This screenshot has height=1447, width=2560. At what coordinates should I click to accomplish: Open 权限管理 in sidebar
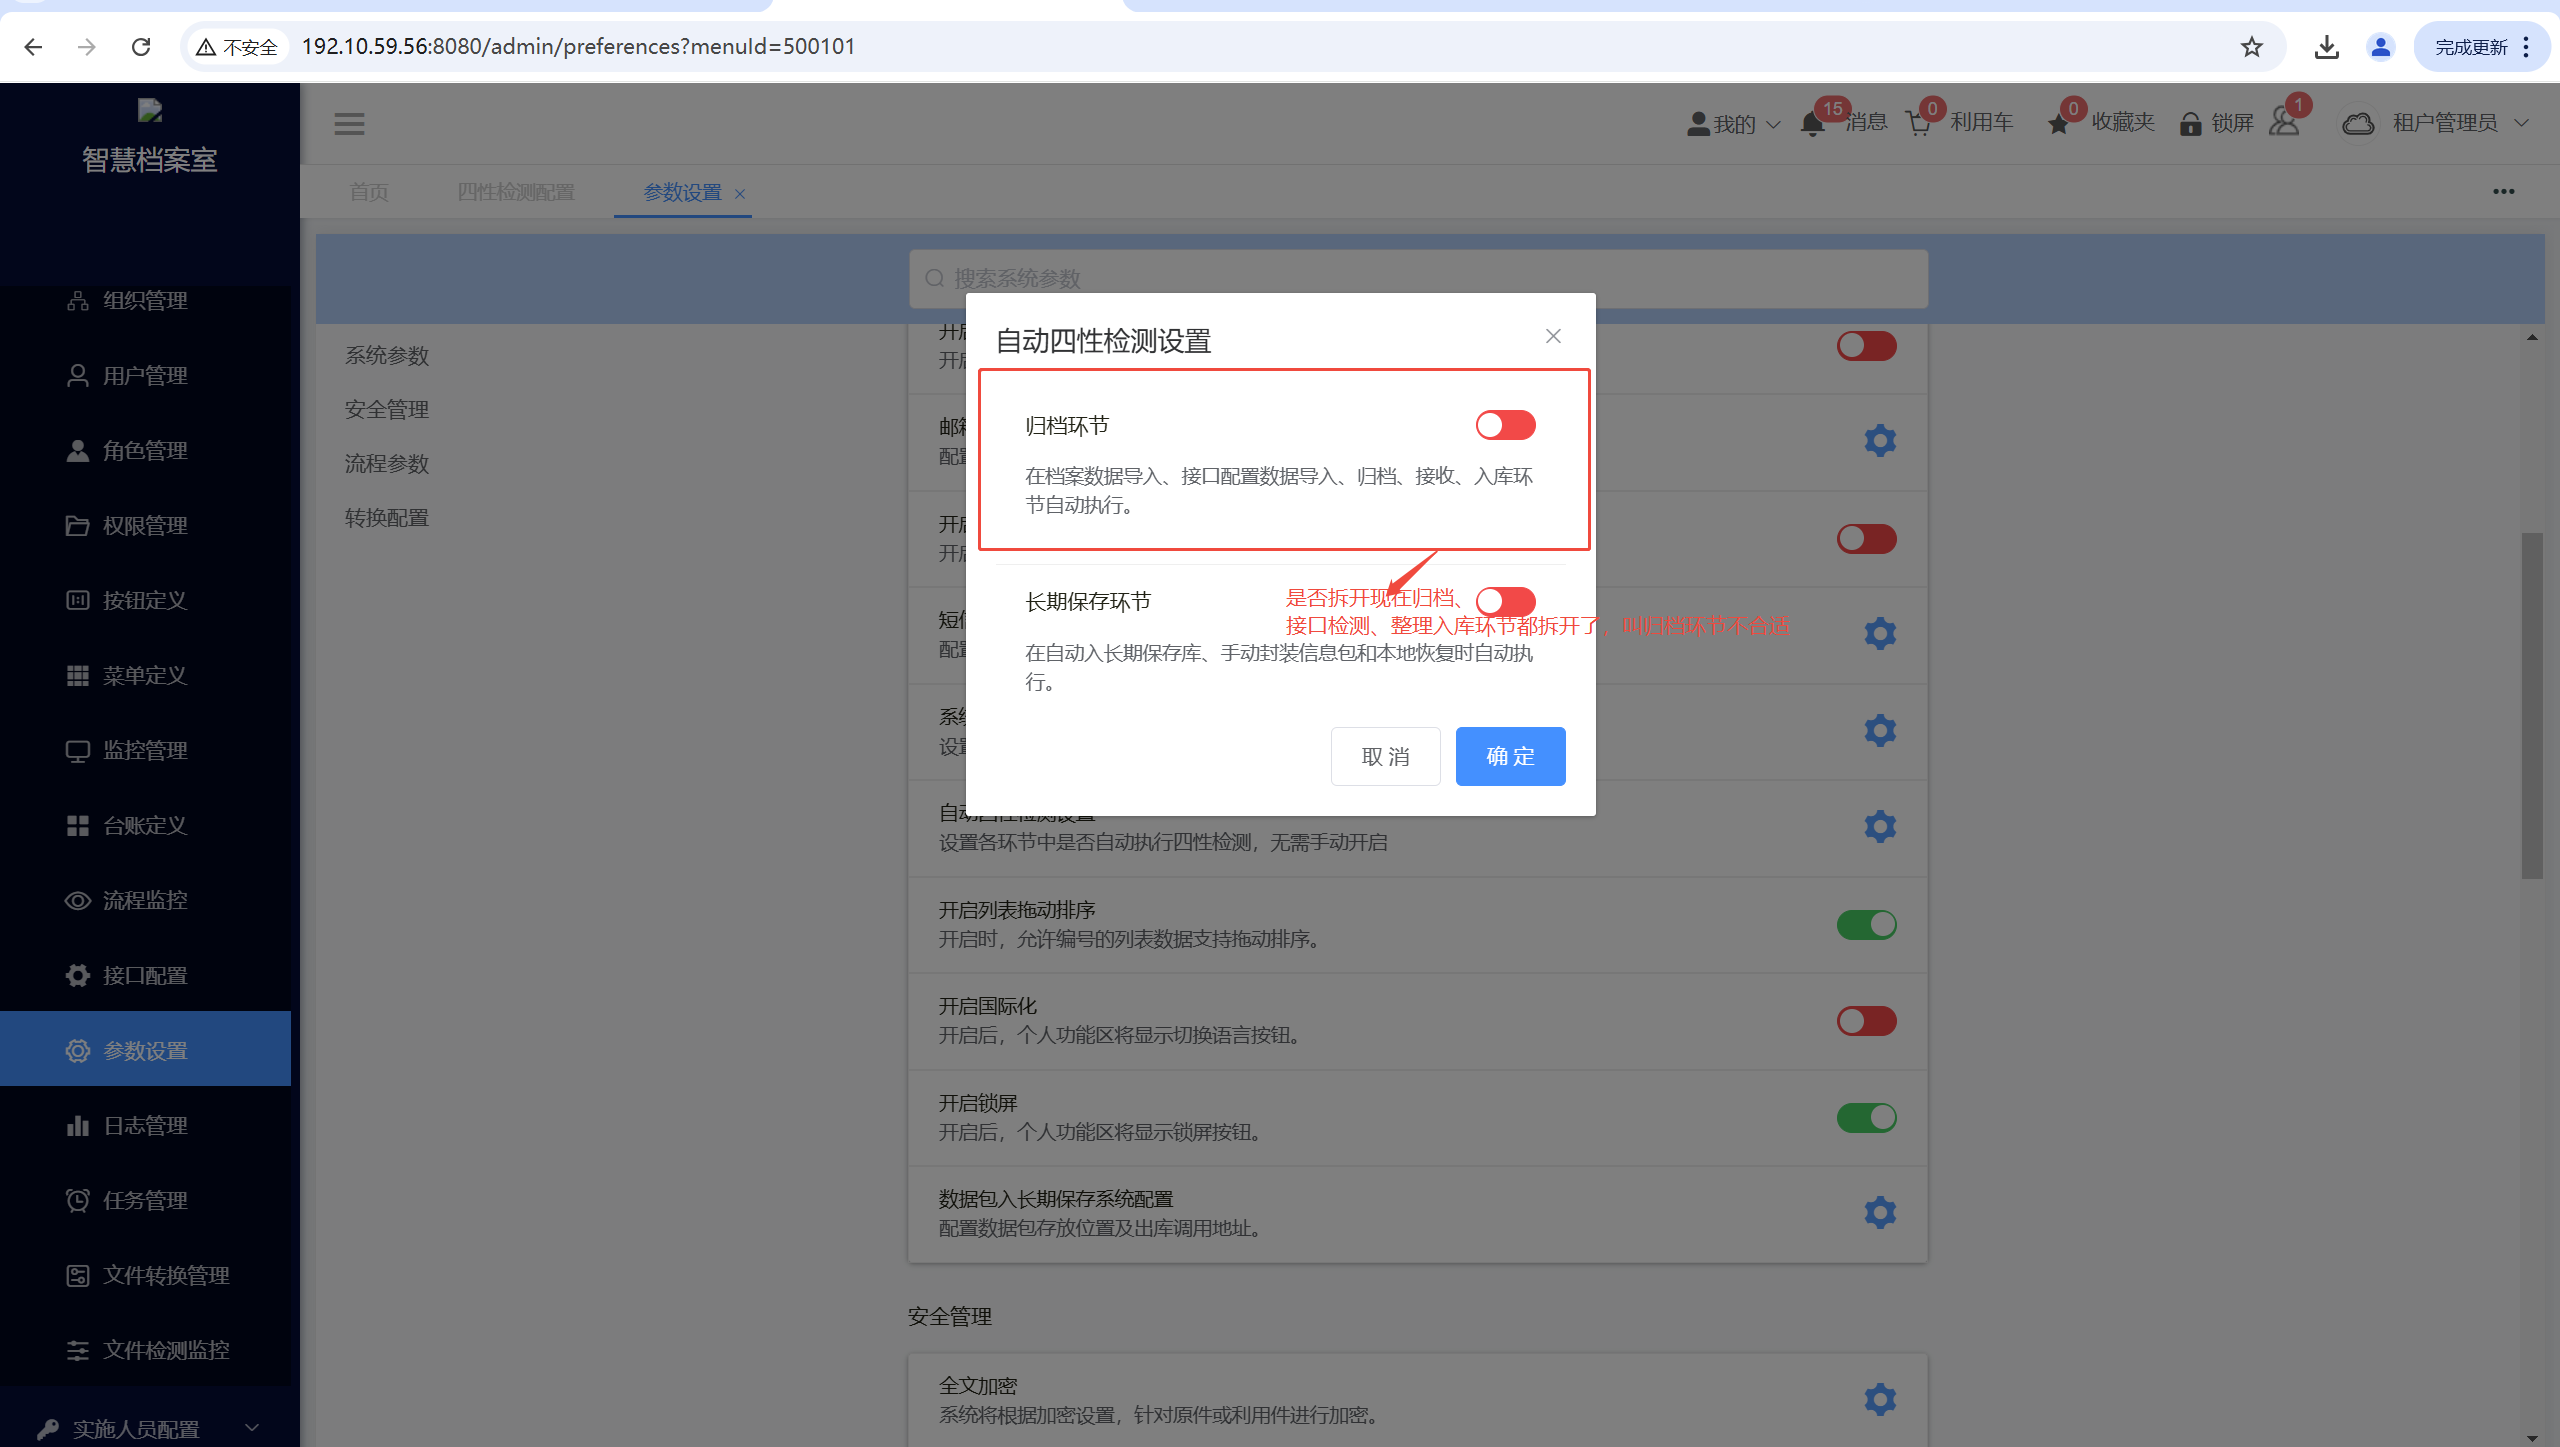tap(145, 525)
